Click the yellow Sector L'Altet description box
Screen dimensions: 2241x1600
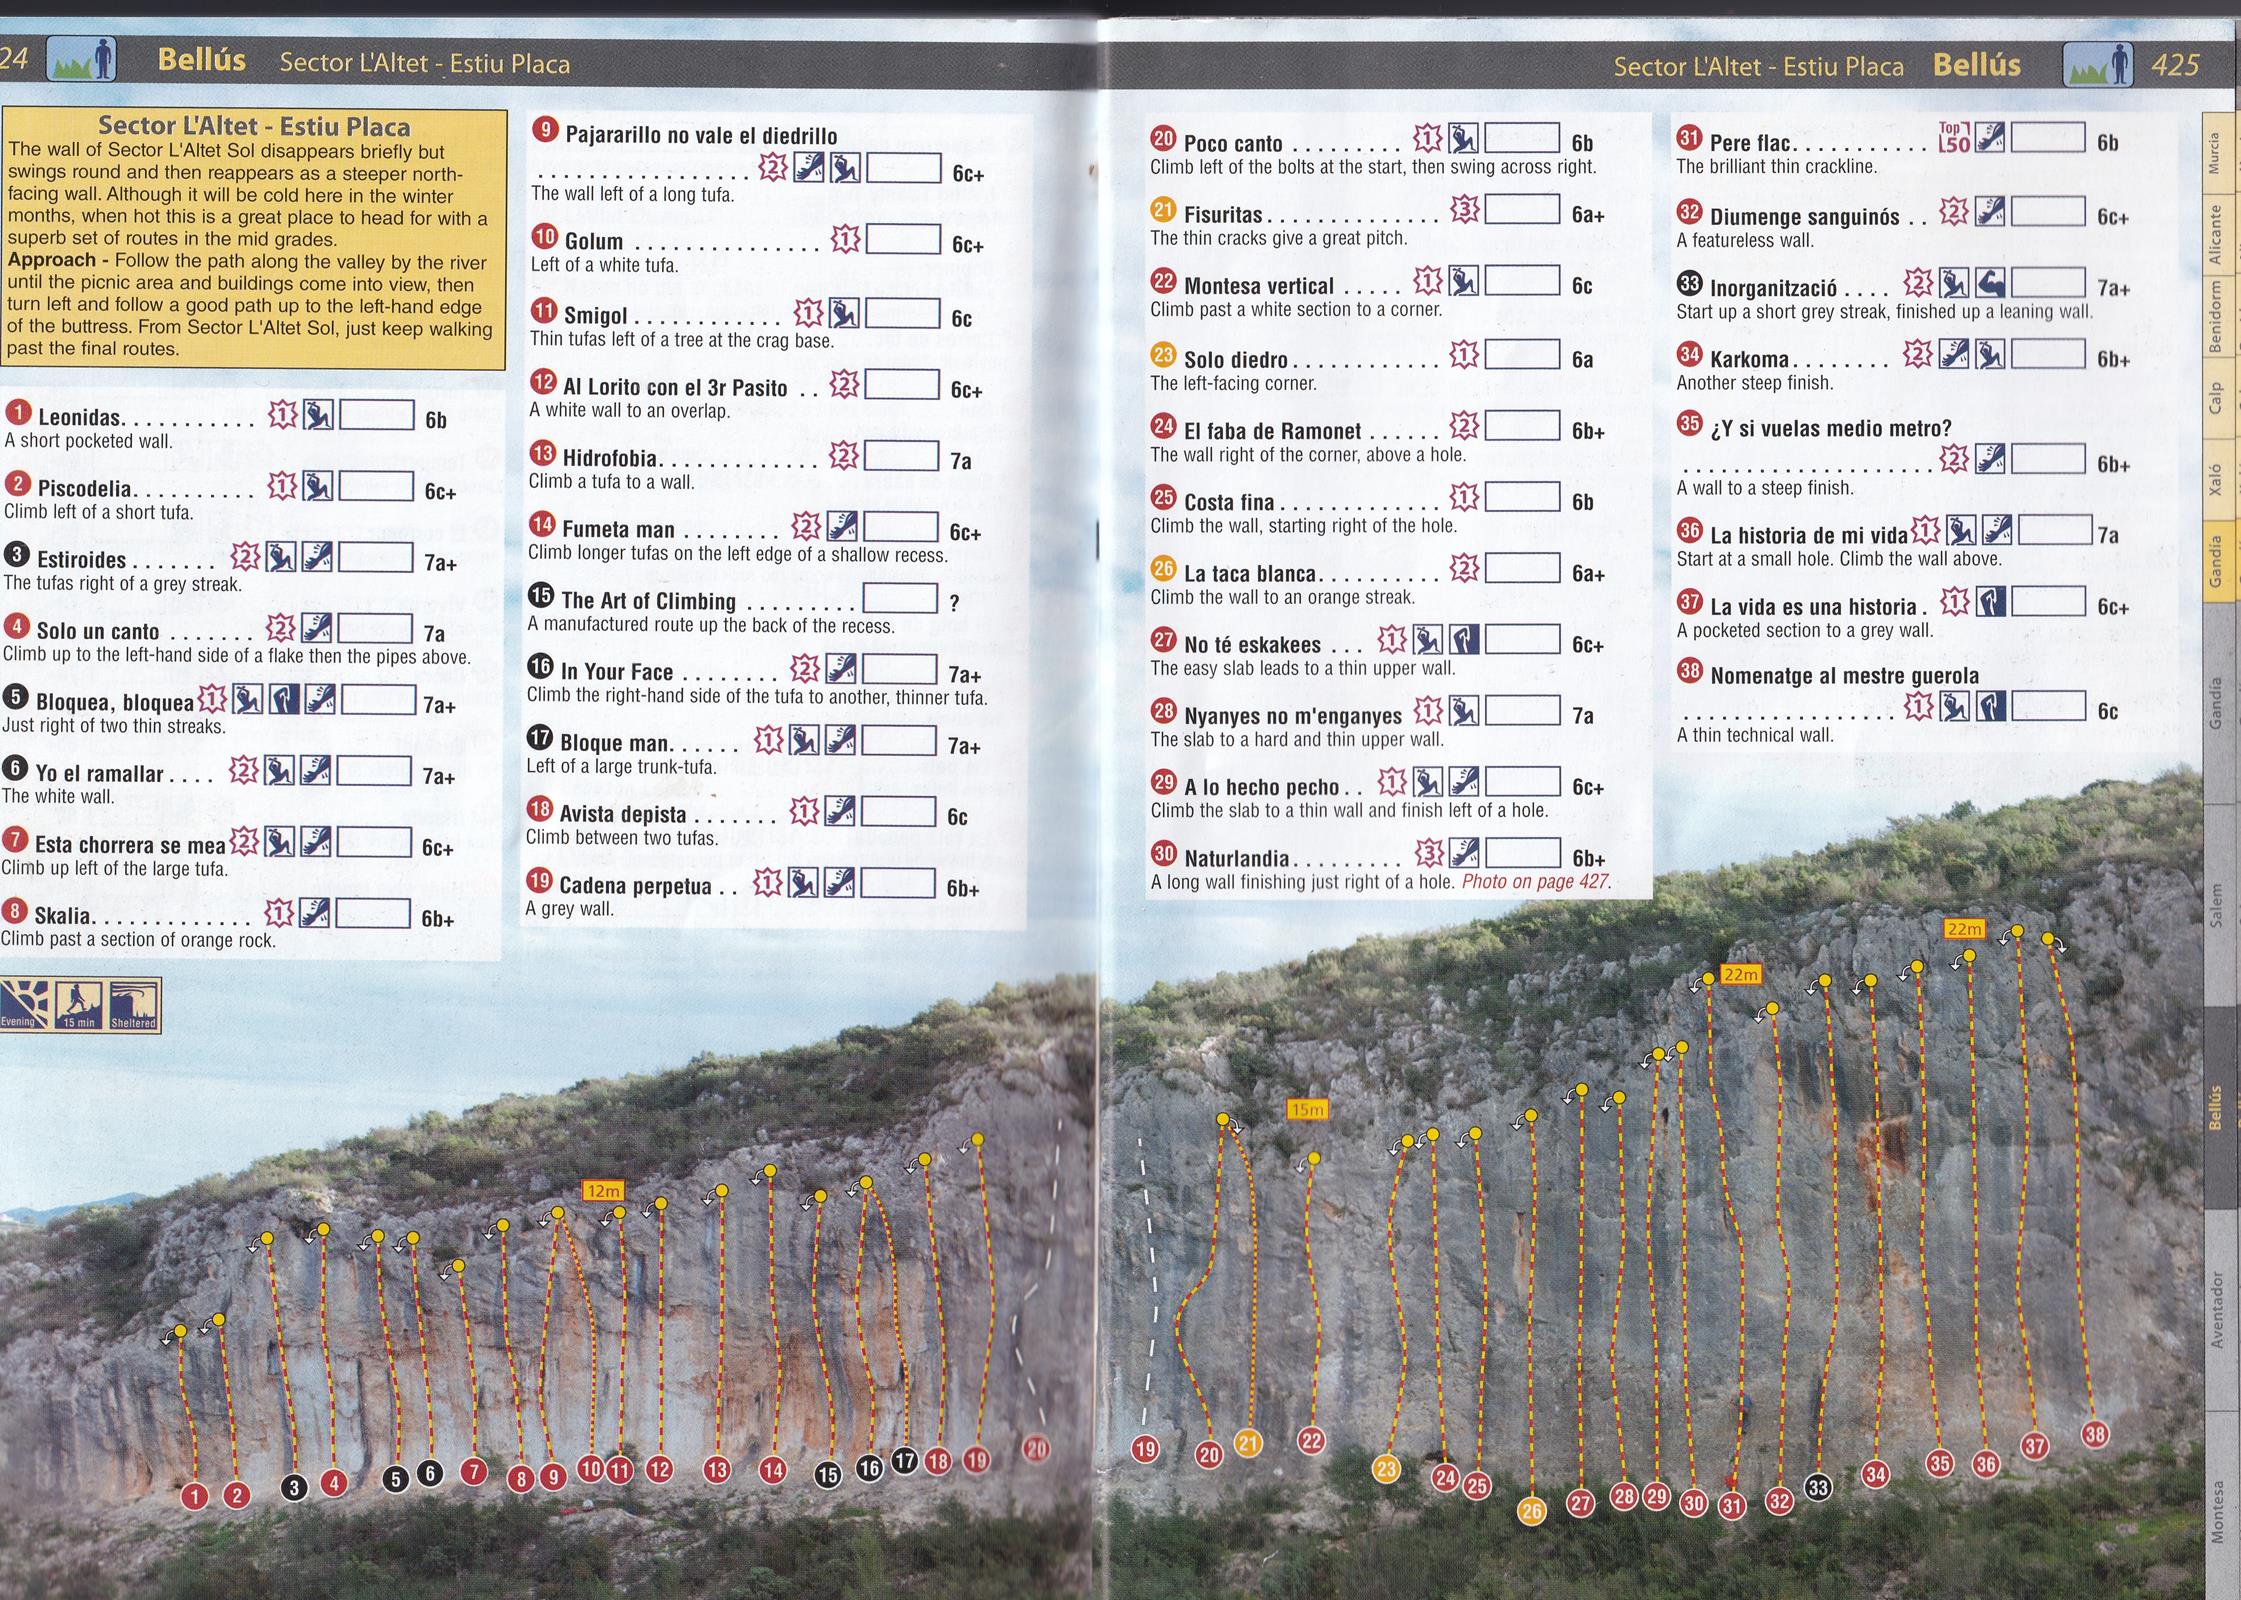pyautogui.click(x=253, y=240)
